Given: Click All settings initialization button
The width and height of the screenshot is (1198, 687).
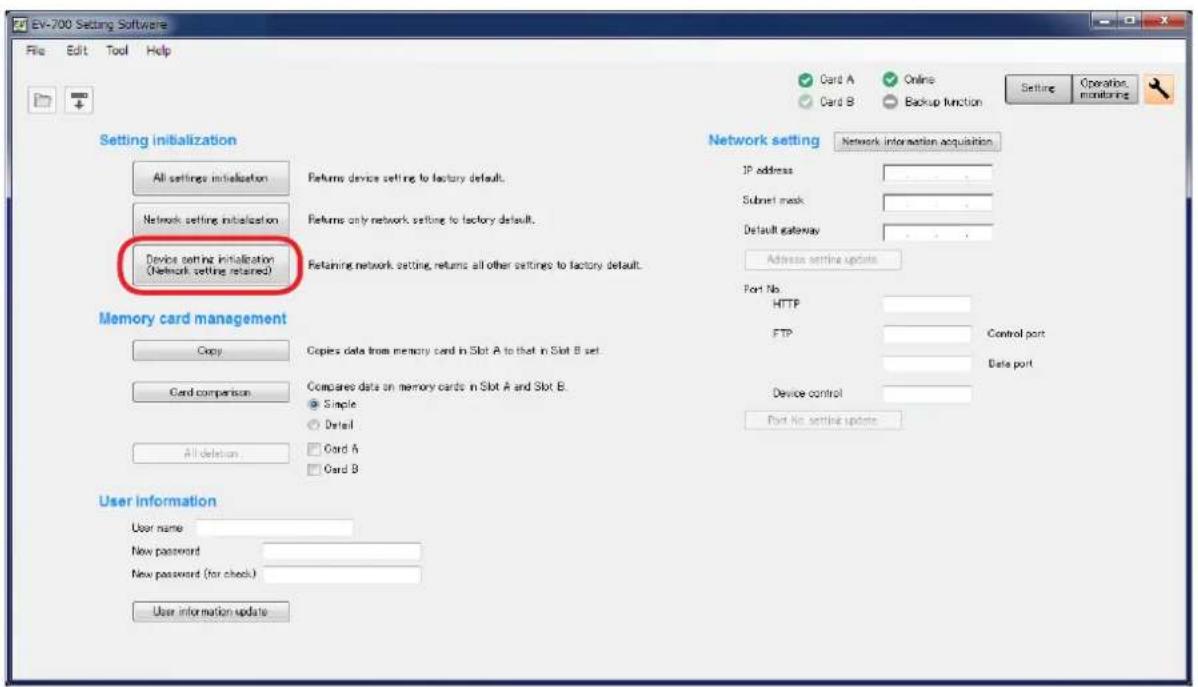Looking at the screenshot, I should [211, 178].
